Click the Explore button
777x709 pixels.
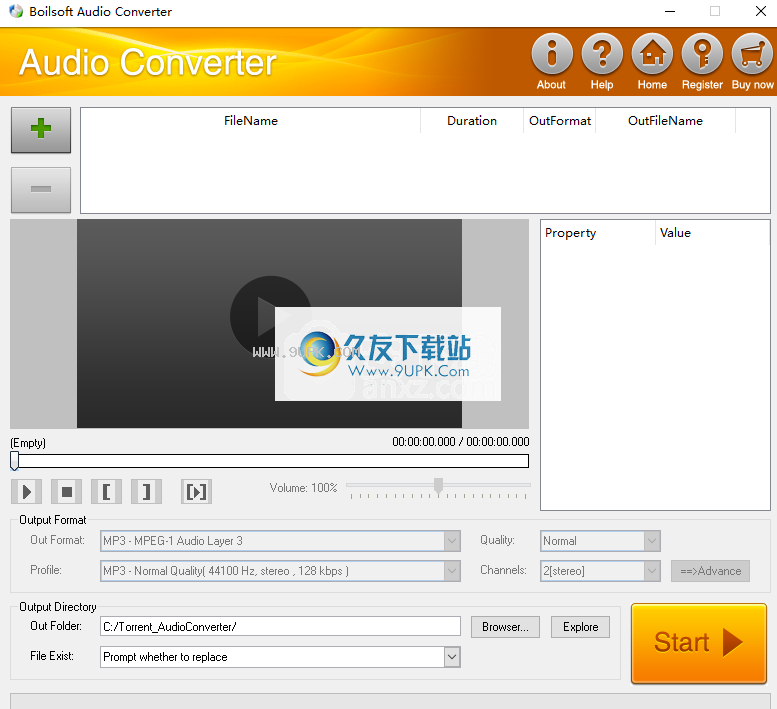click(580, 627)
